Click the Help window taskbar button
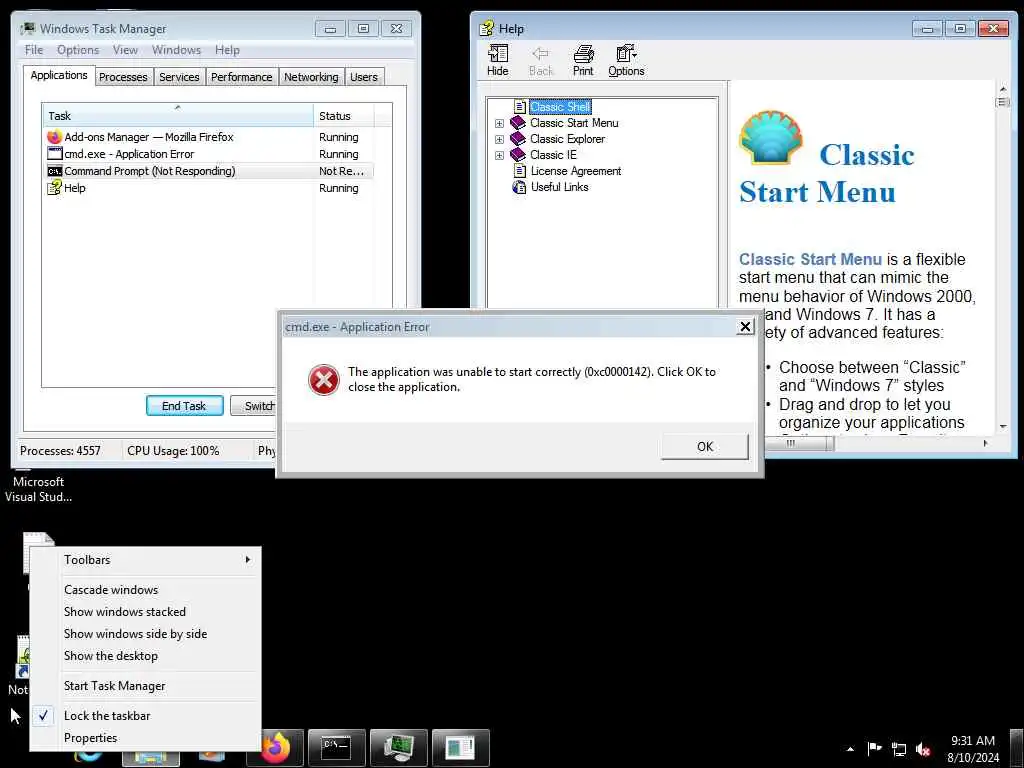The image size is (1024, 768). coord(460,748)
